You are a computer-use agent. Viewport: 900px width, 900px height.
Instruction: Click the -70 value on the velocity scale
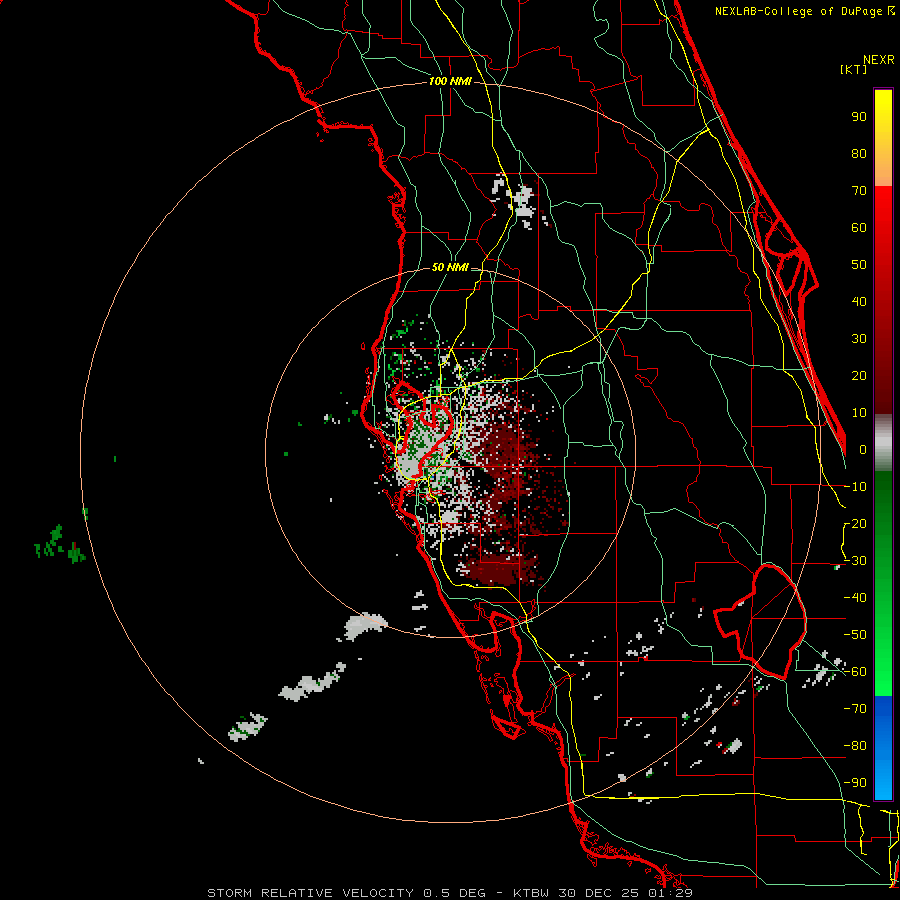[x=855, y=709]
